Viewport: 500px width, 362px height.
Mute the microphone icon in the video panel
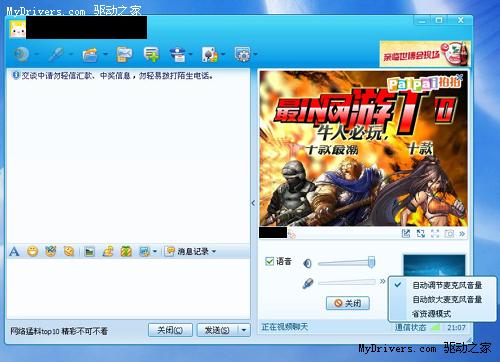click(x=308, y=284)
